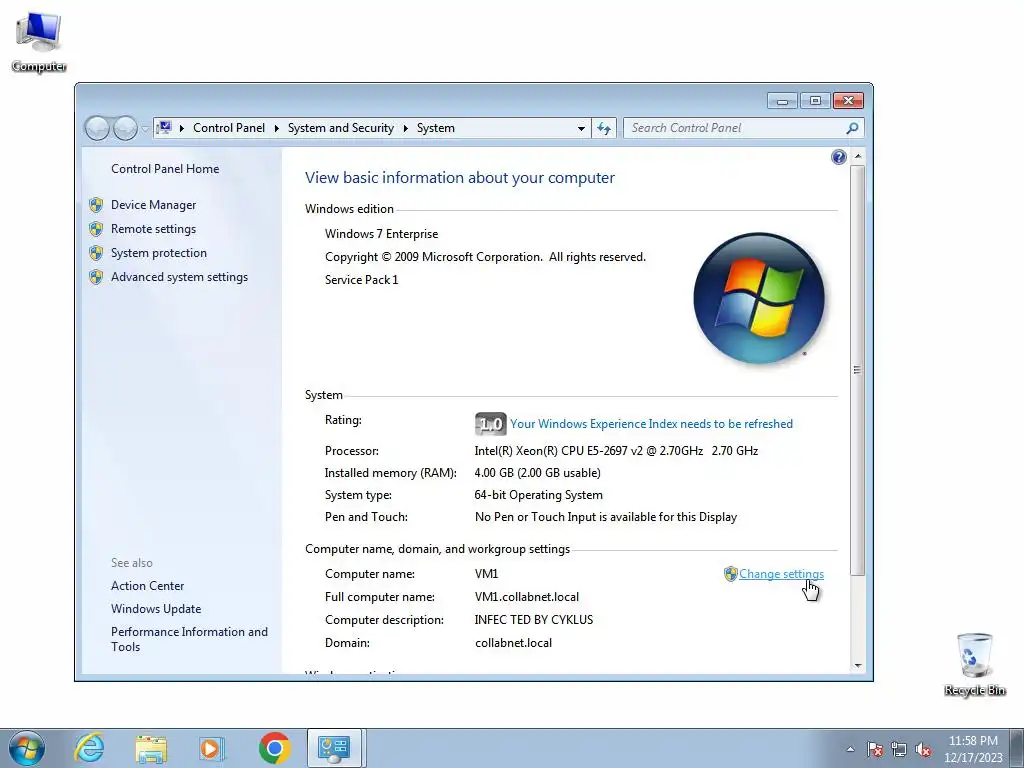1024x768 pixels.
Task: Launch Google Chrome from taskbar
Action: pos(274,748)
